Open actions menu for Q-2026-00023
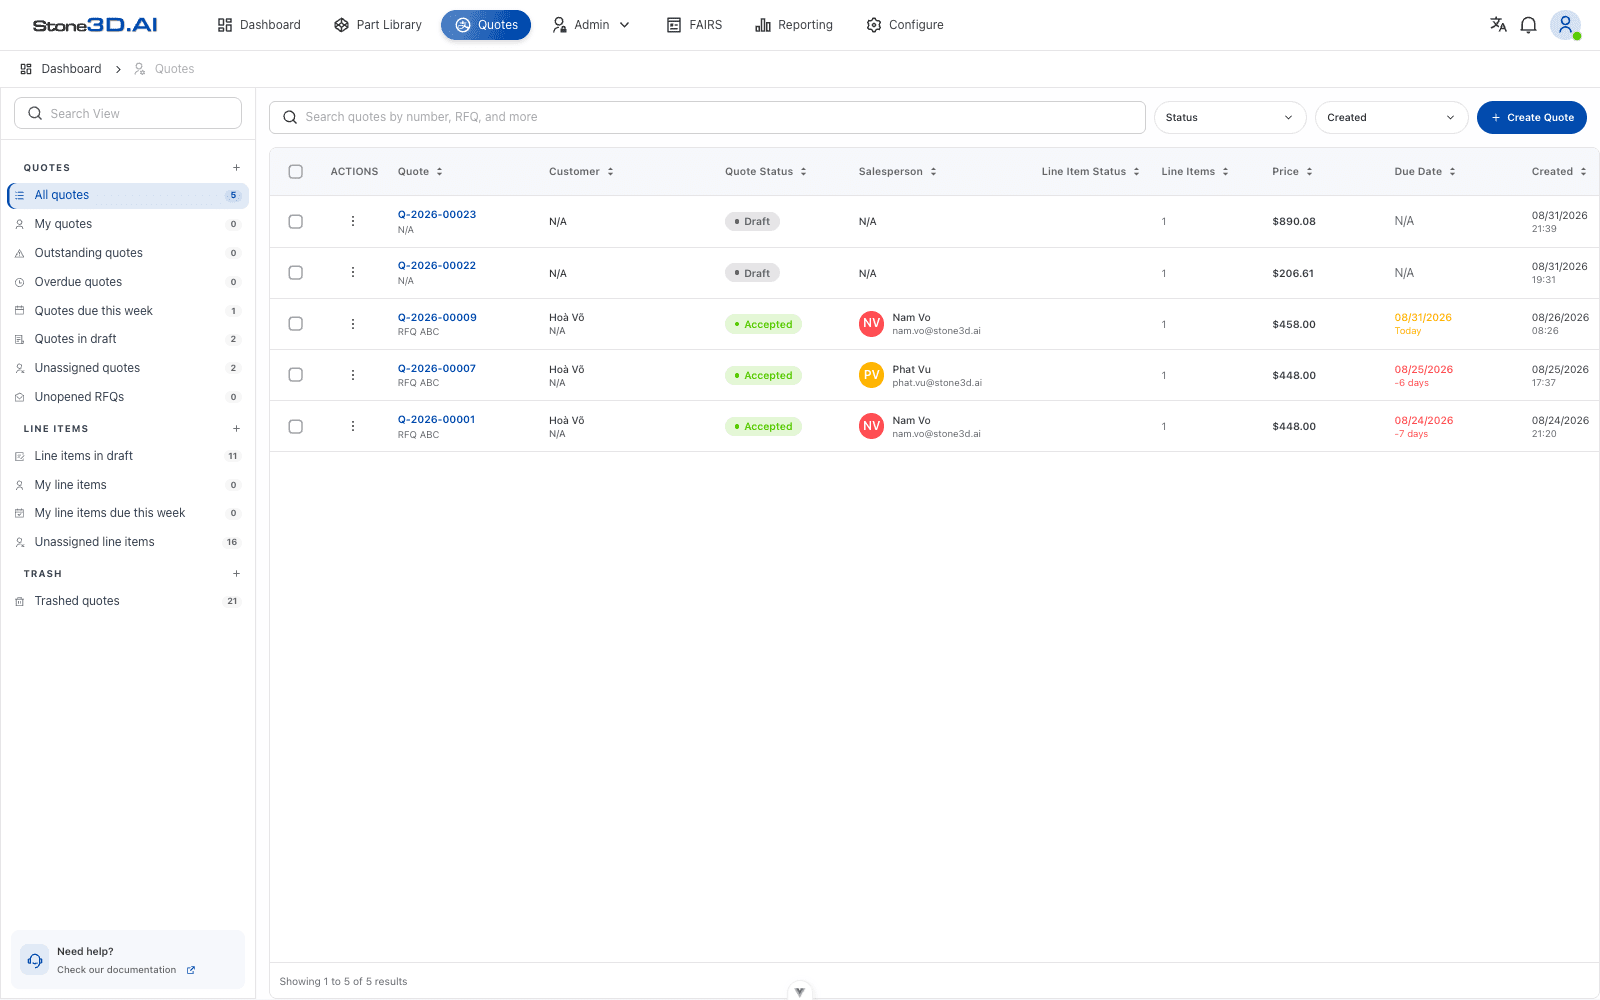Screen dimensions: 1600x1000 (x=353, y=221)
